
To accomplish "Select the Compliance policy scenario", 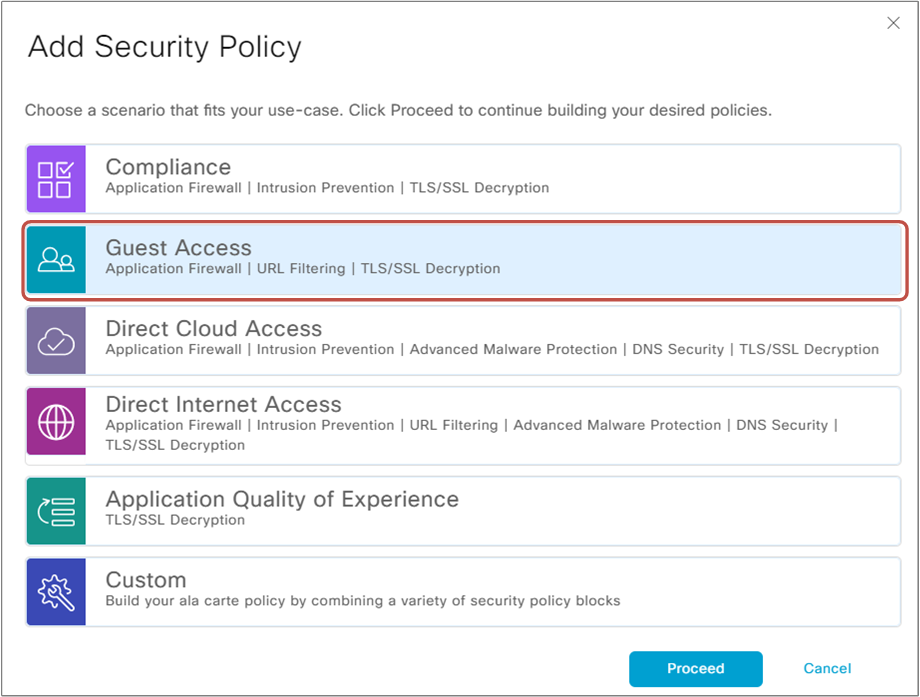I will (x=460, y=179).
